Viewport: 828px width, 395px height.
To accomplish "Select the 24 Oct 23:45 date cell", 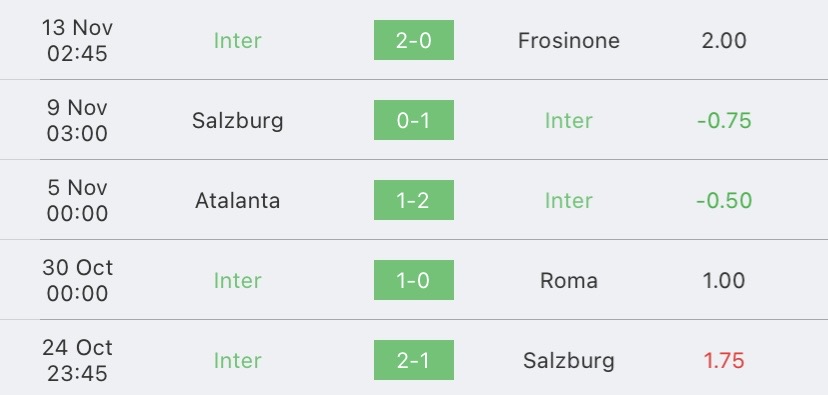I will coord(78,360).
